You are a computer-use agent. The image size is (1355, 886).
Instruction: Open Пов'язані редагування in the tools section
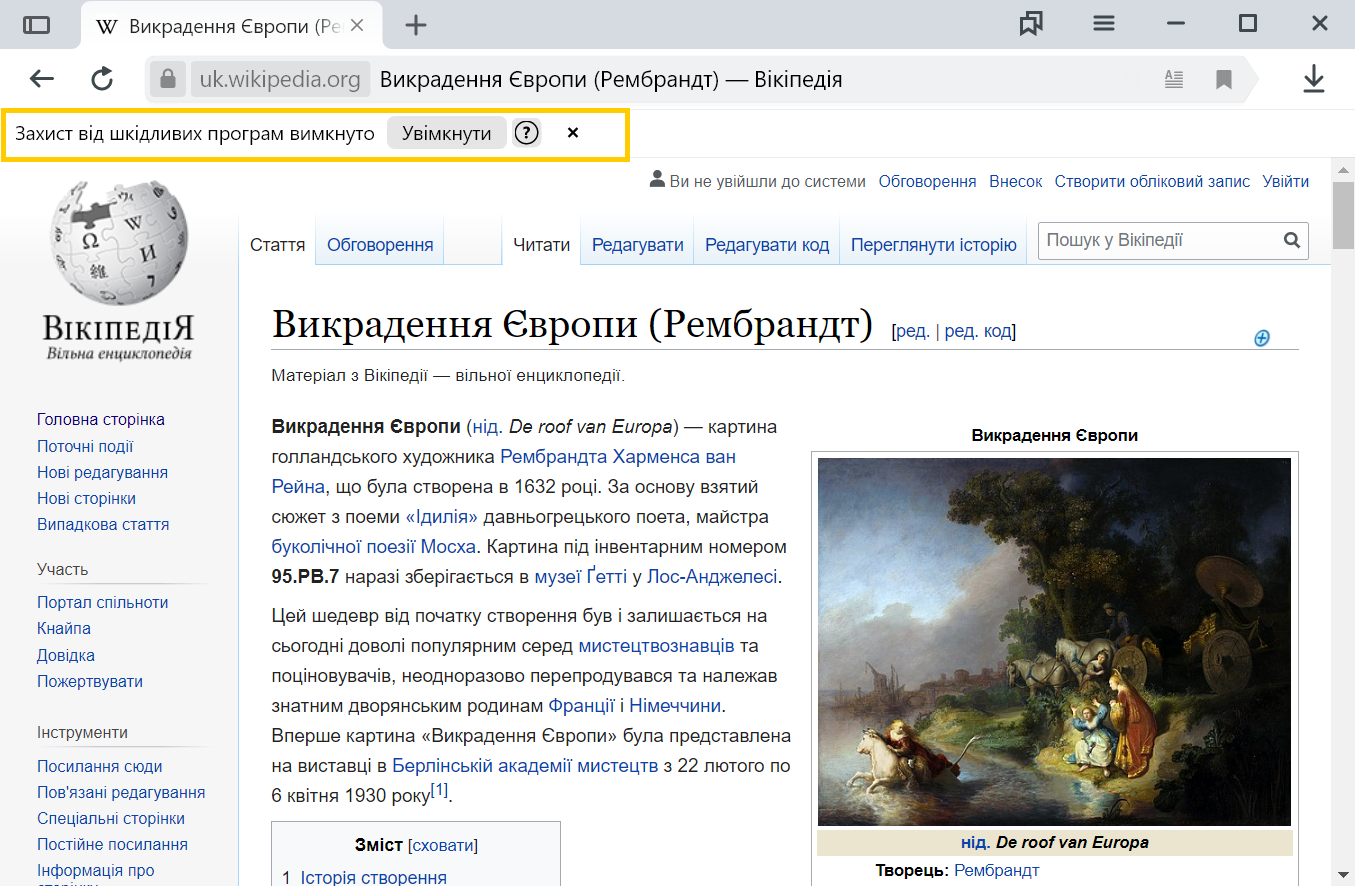pos(121,792)
